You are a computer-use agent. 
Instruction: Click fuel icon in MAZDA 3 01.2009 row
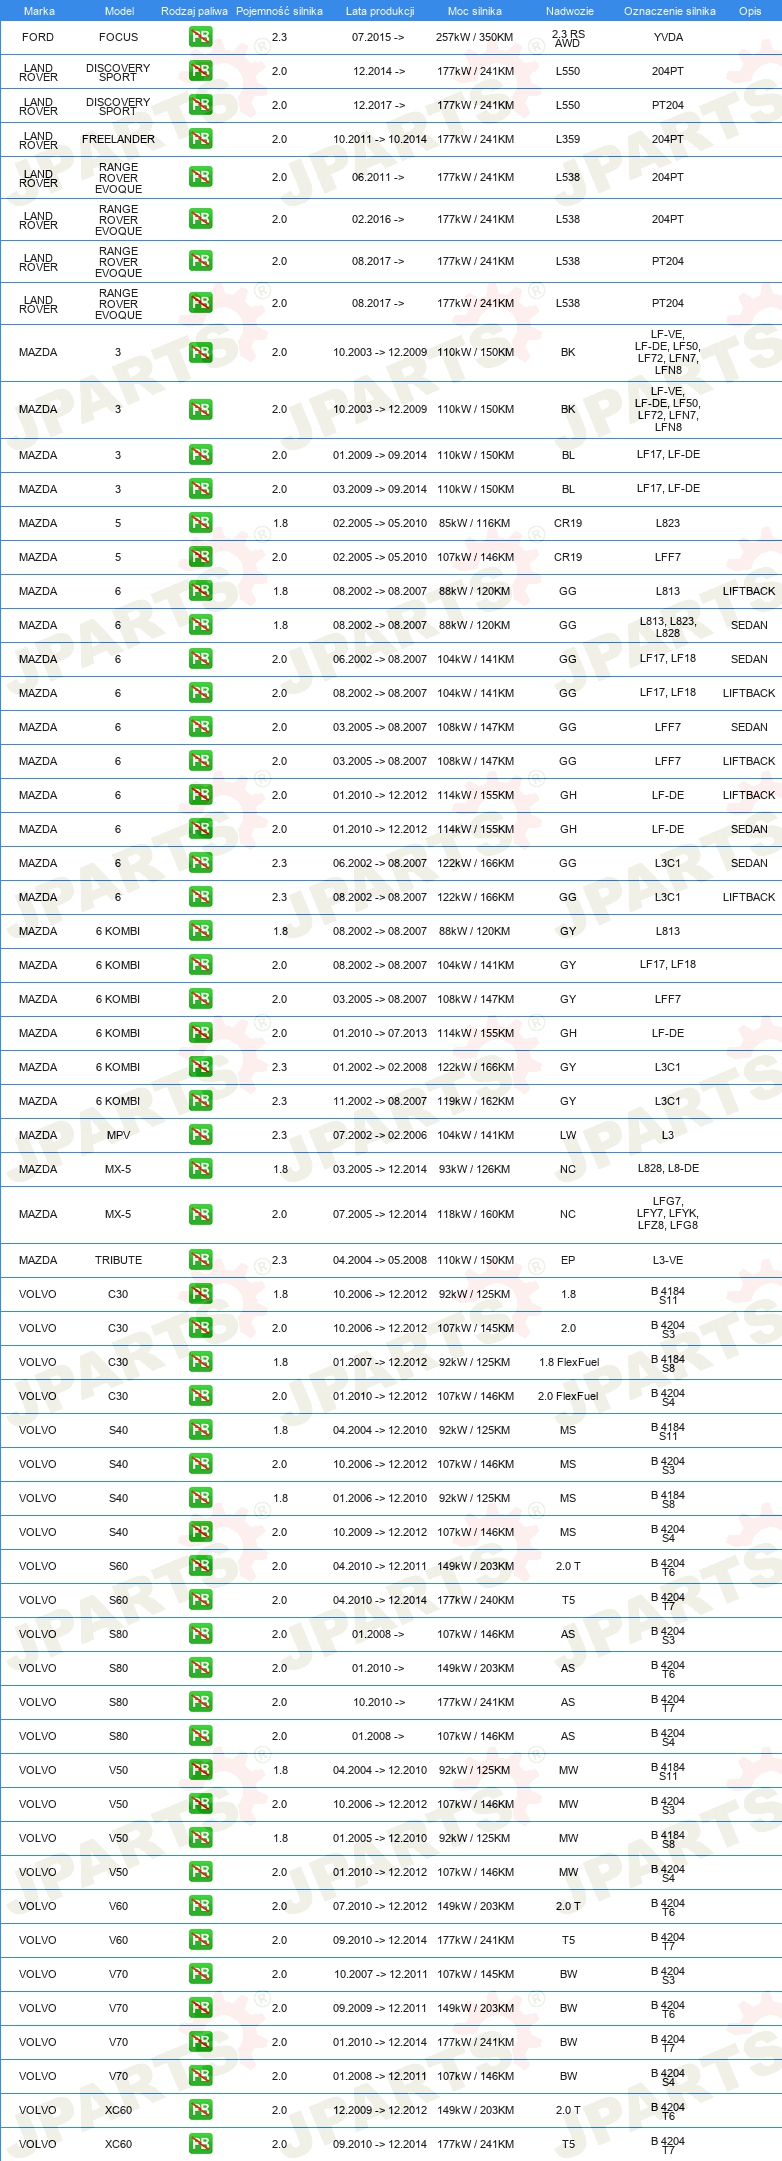(x=200, y=455)
